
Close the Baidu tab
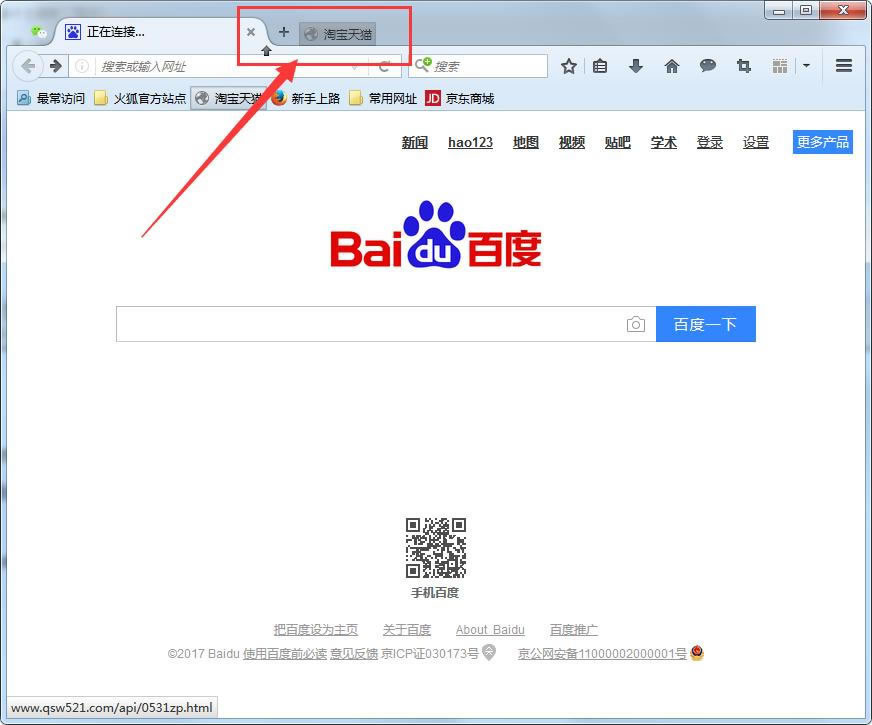tap(251, 32)
